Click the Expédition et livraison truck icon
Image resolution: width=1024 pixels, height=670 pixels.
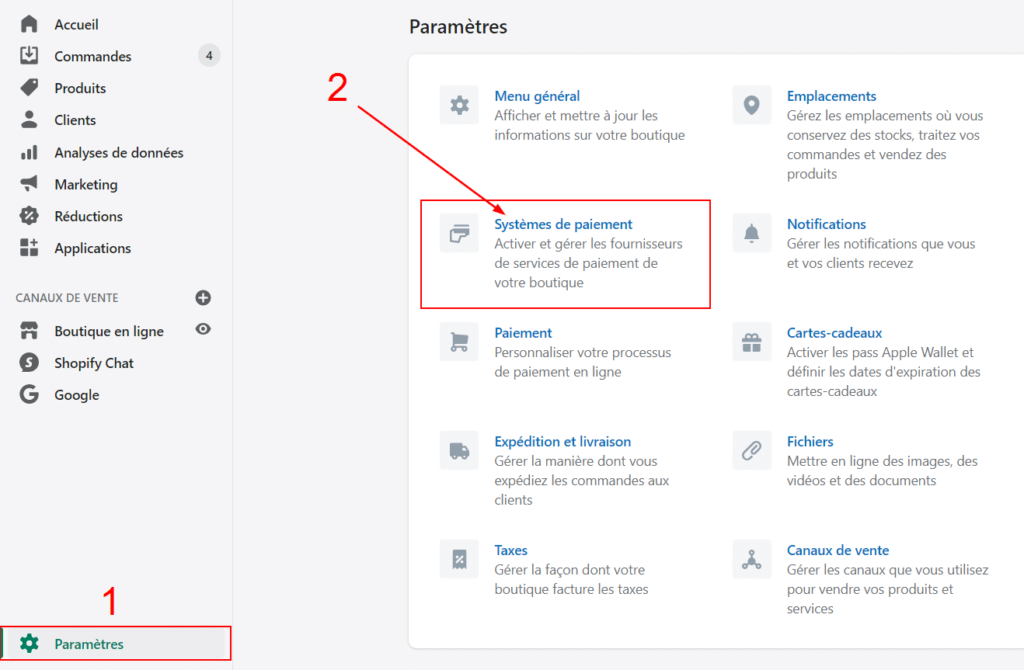pyautogui.click(x=459, y=451)
